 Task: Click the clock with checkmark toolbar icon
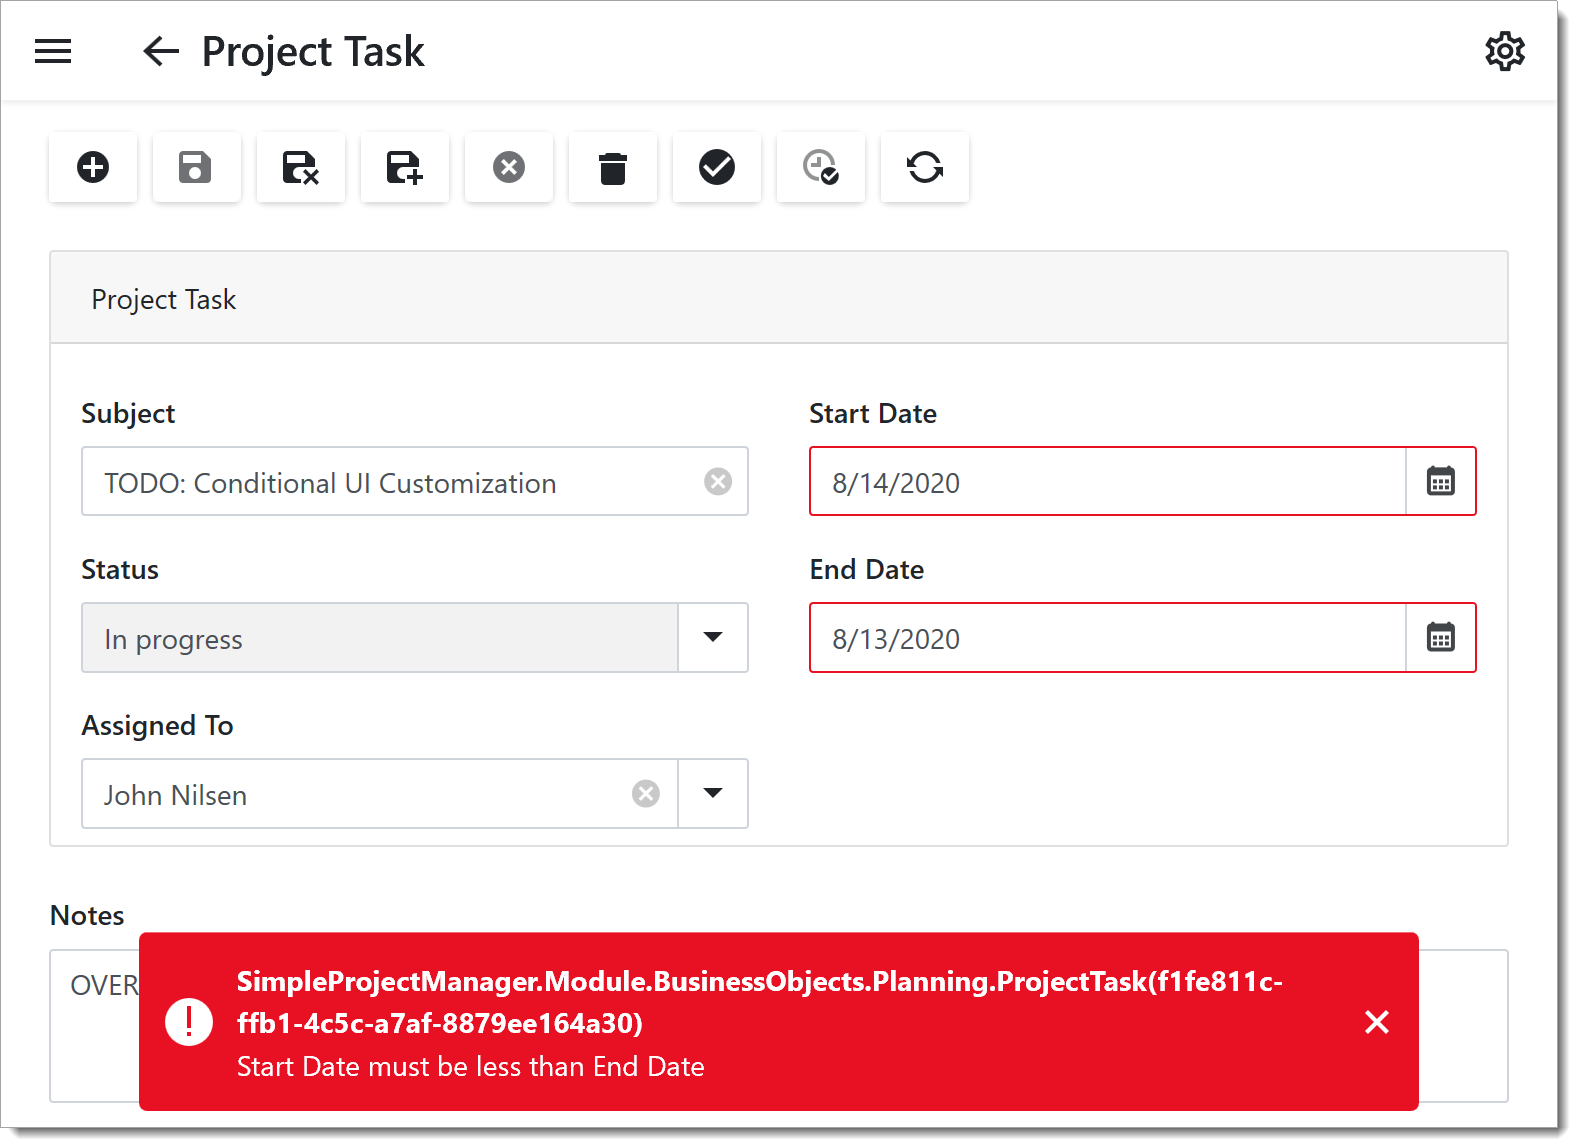click(820, 167)
